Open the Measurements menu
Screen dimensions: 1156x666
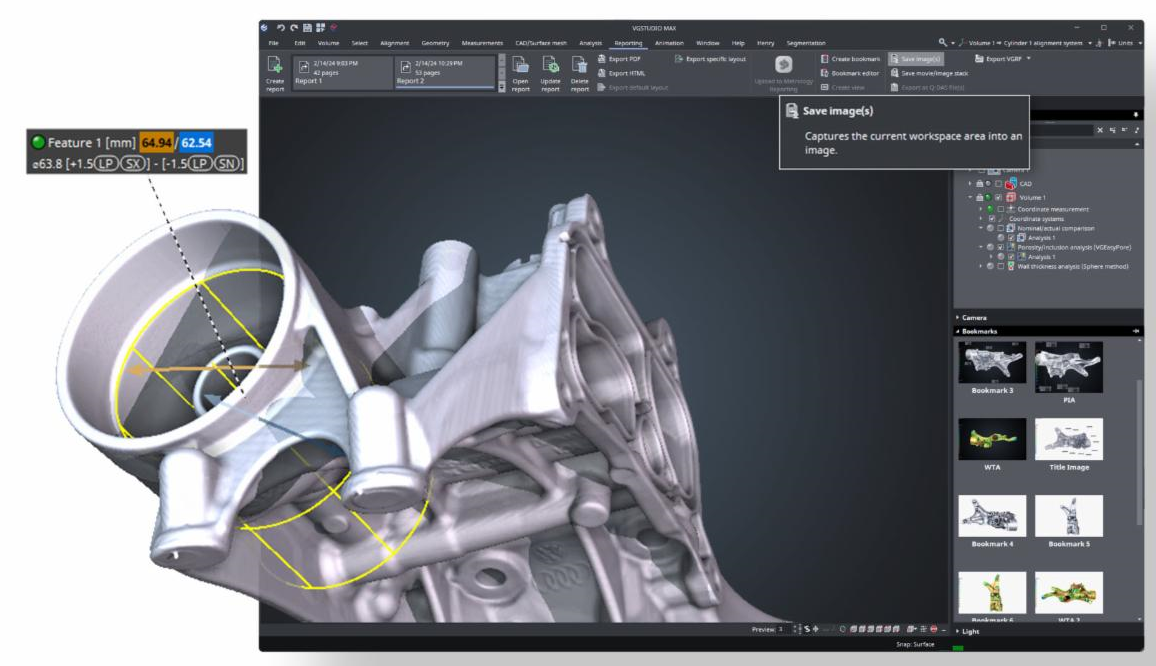point(483,43)
